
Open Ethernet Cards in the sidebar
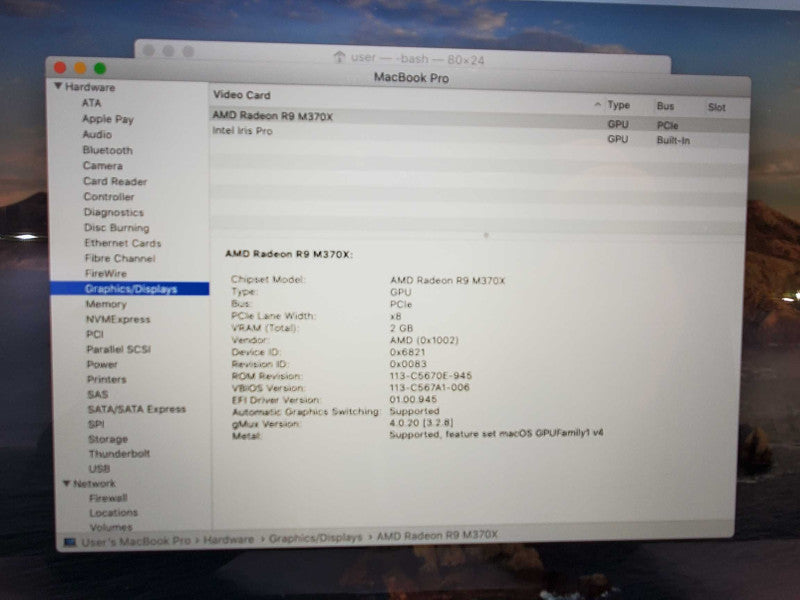[x=122, y=243]
